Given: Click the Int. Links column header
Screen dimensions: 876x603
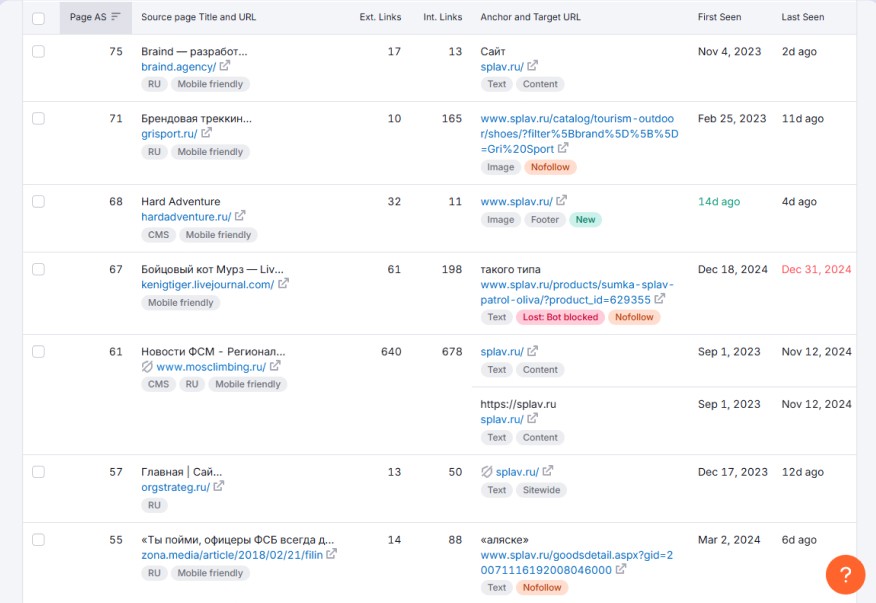Looking at the screenshot, I should (443, 17).
